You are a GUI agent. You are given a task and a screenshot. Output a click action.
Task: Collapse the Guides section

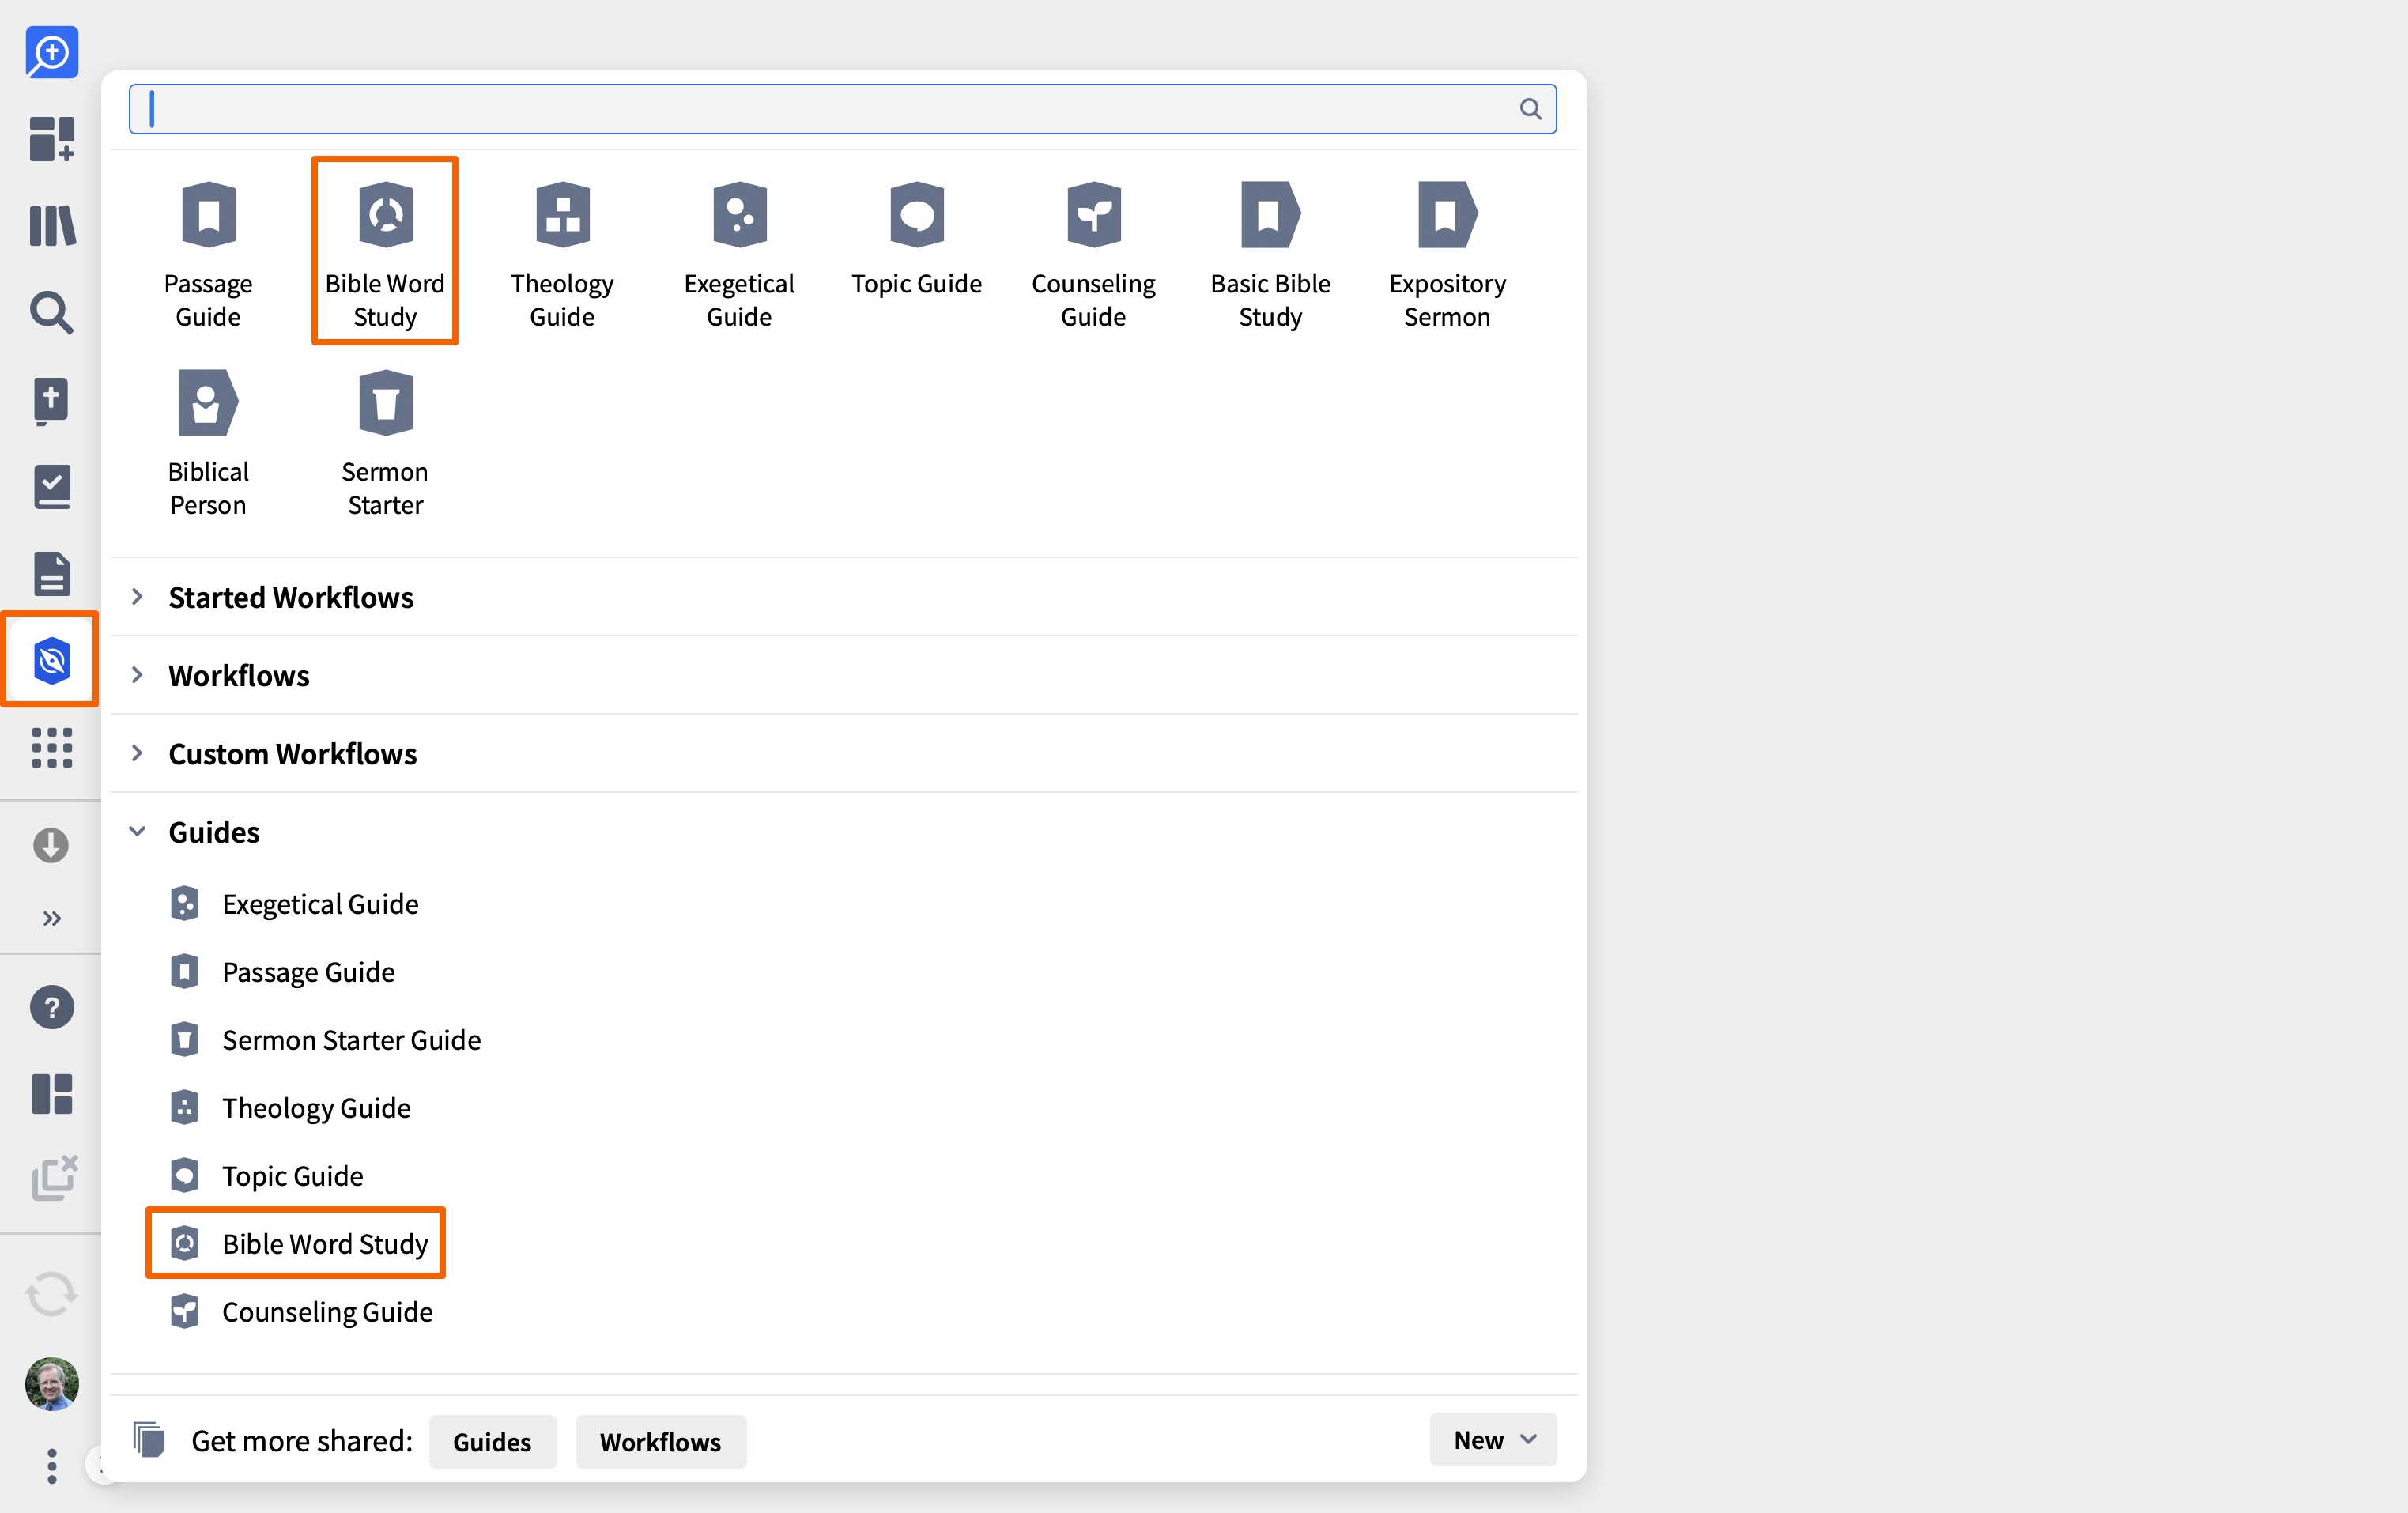click(x=213, y=831)
